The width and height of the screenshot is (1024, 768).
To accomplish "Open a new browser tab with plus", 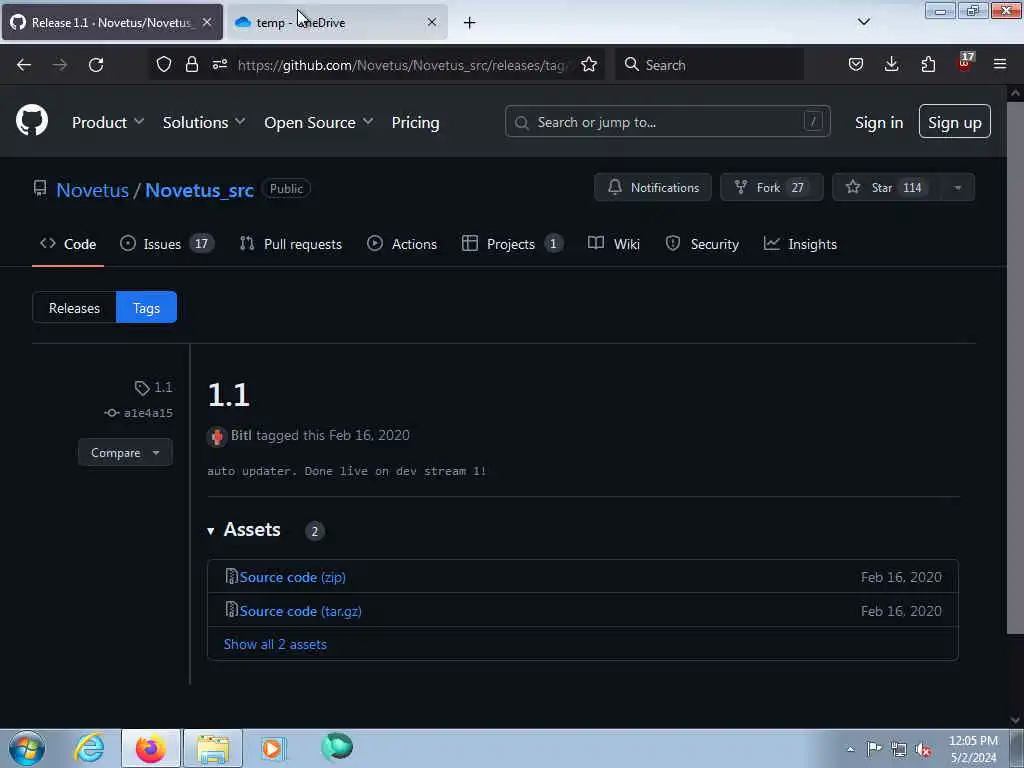I will (x=470, y=23).
